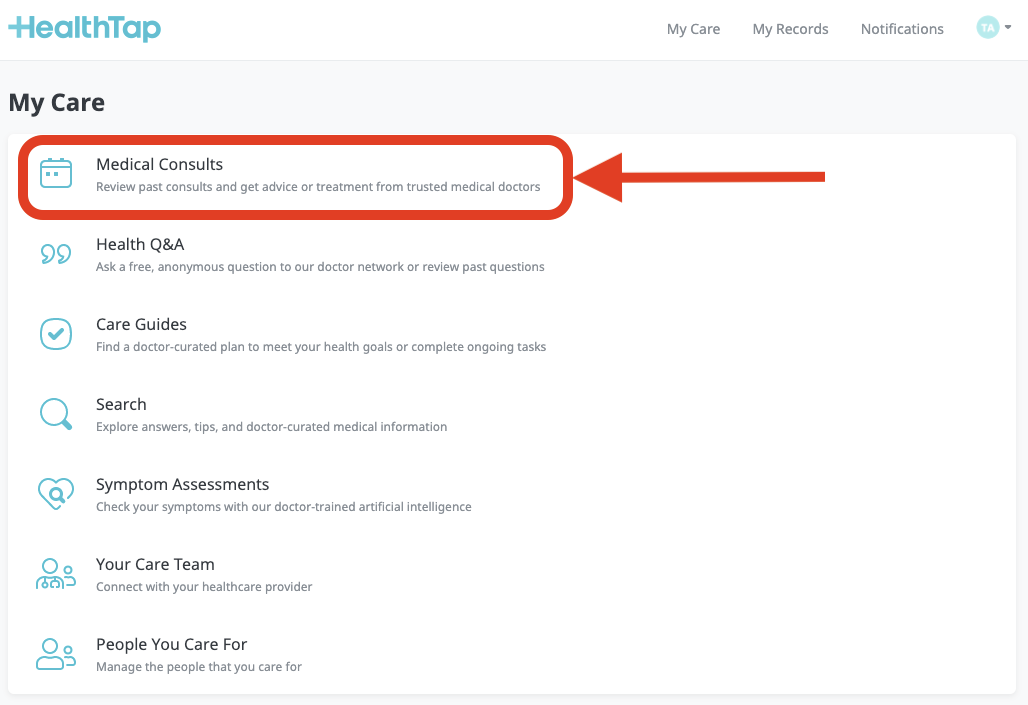Open the Notifications menu item
1028x705 pixels.
902,29
